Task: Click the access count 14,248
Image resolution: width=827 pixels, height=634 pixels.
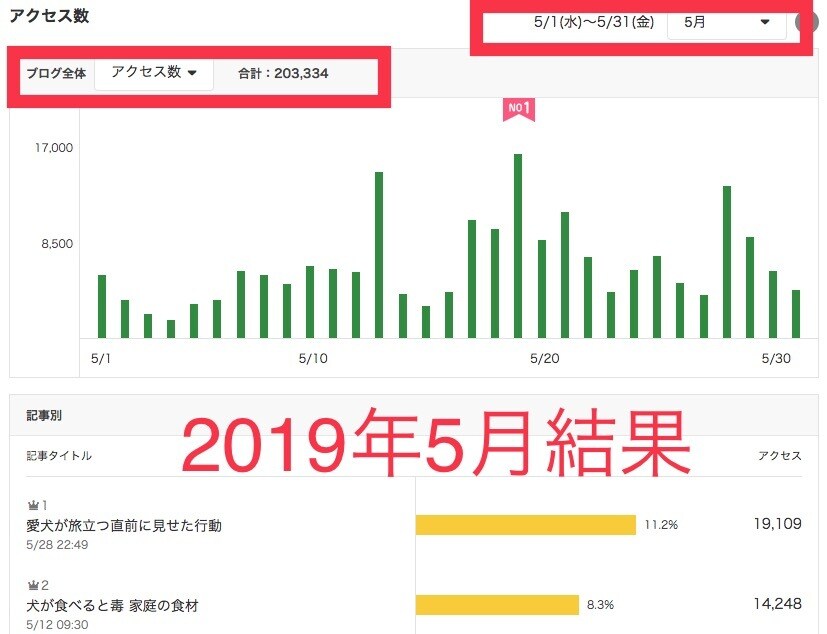Action: 777,603
